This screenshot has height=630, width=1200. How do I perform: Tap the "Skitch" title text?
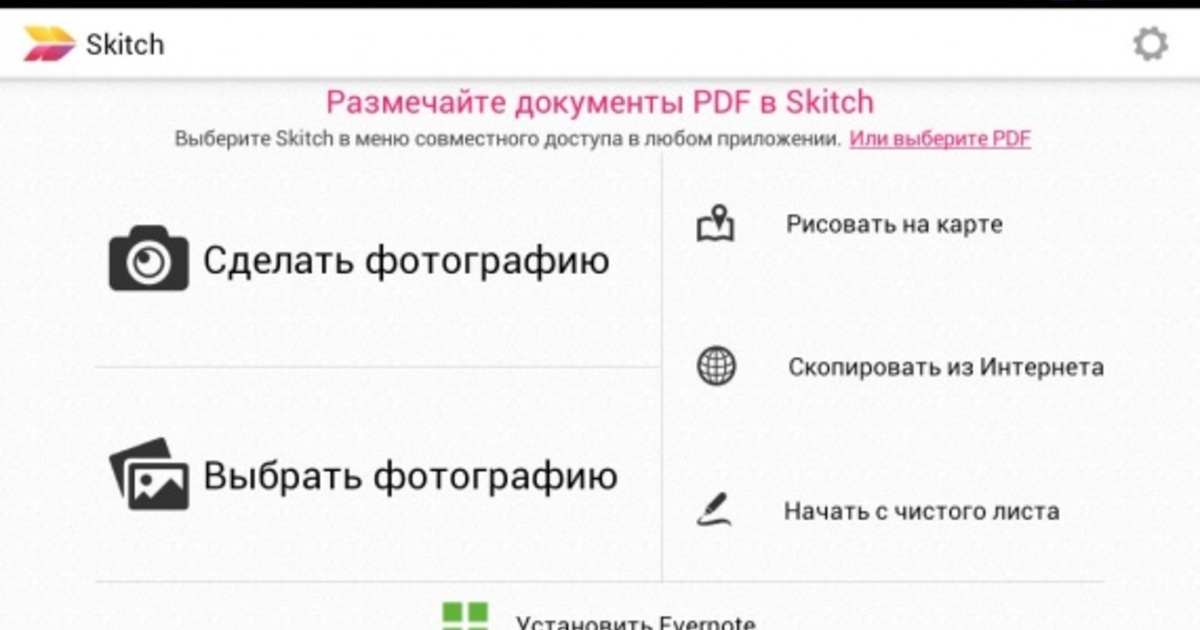coord(125,44)
